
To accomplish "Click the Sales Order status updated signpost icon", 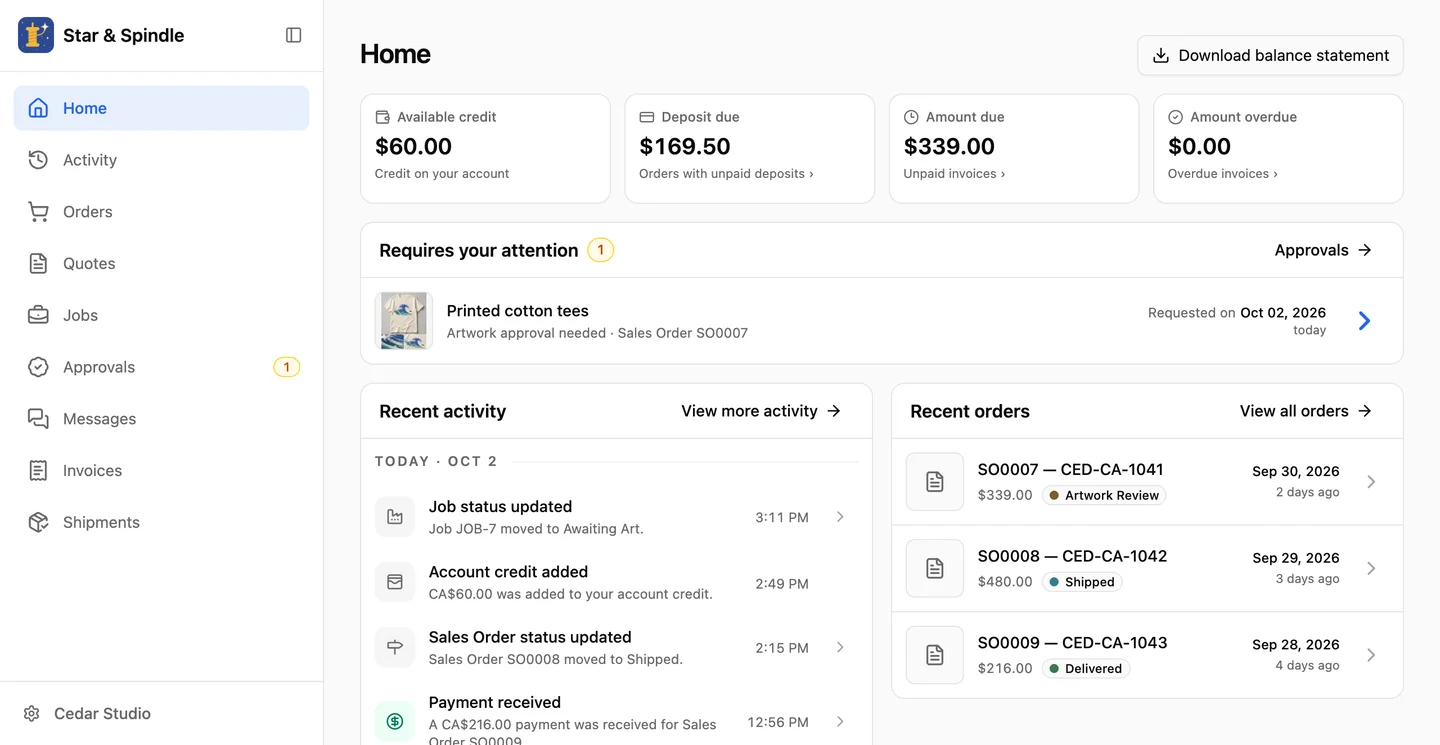I will pyautogui.click(x=395, y=647).
